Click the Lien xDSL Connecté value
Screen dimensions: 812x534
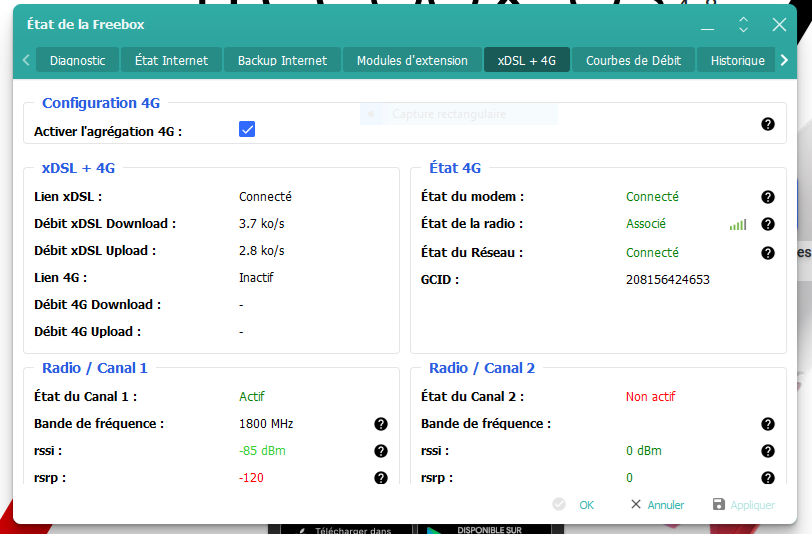coord(265,197)
